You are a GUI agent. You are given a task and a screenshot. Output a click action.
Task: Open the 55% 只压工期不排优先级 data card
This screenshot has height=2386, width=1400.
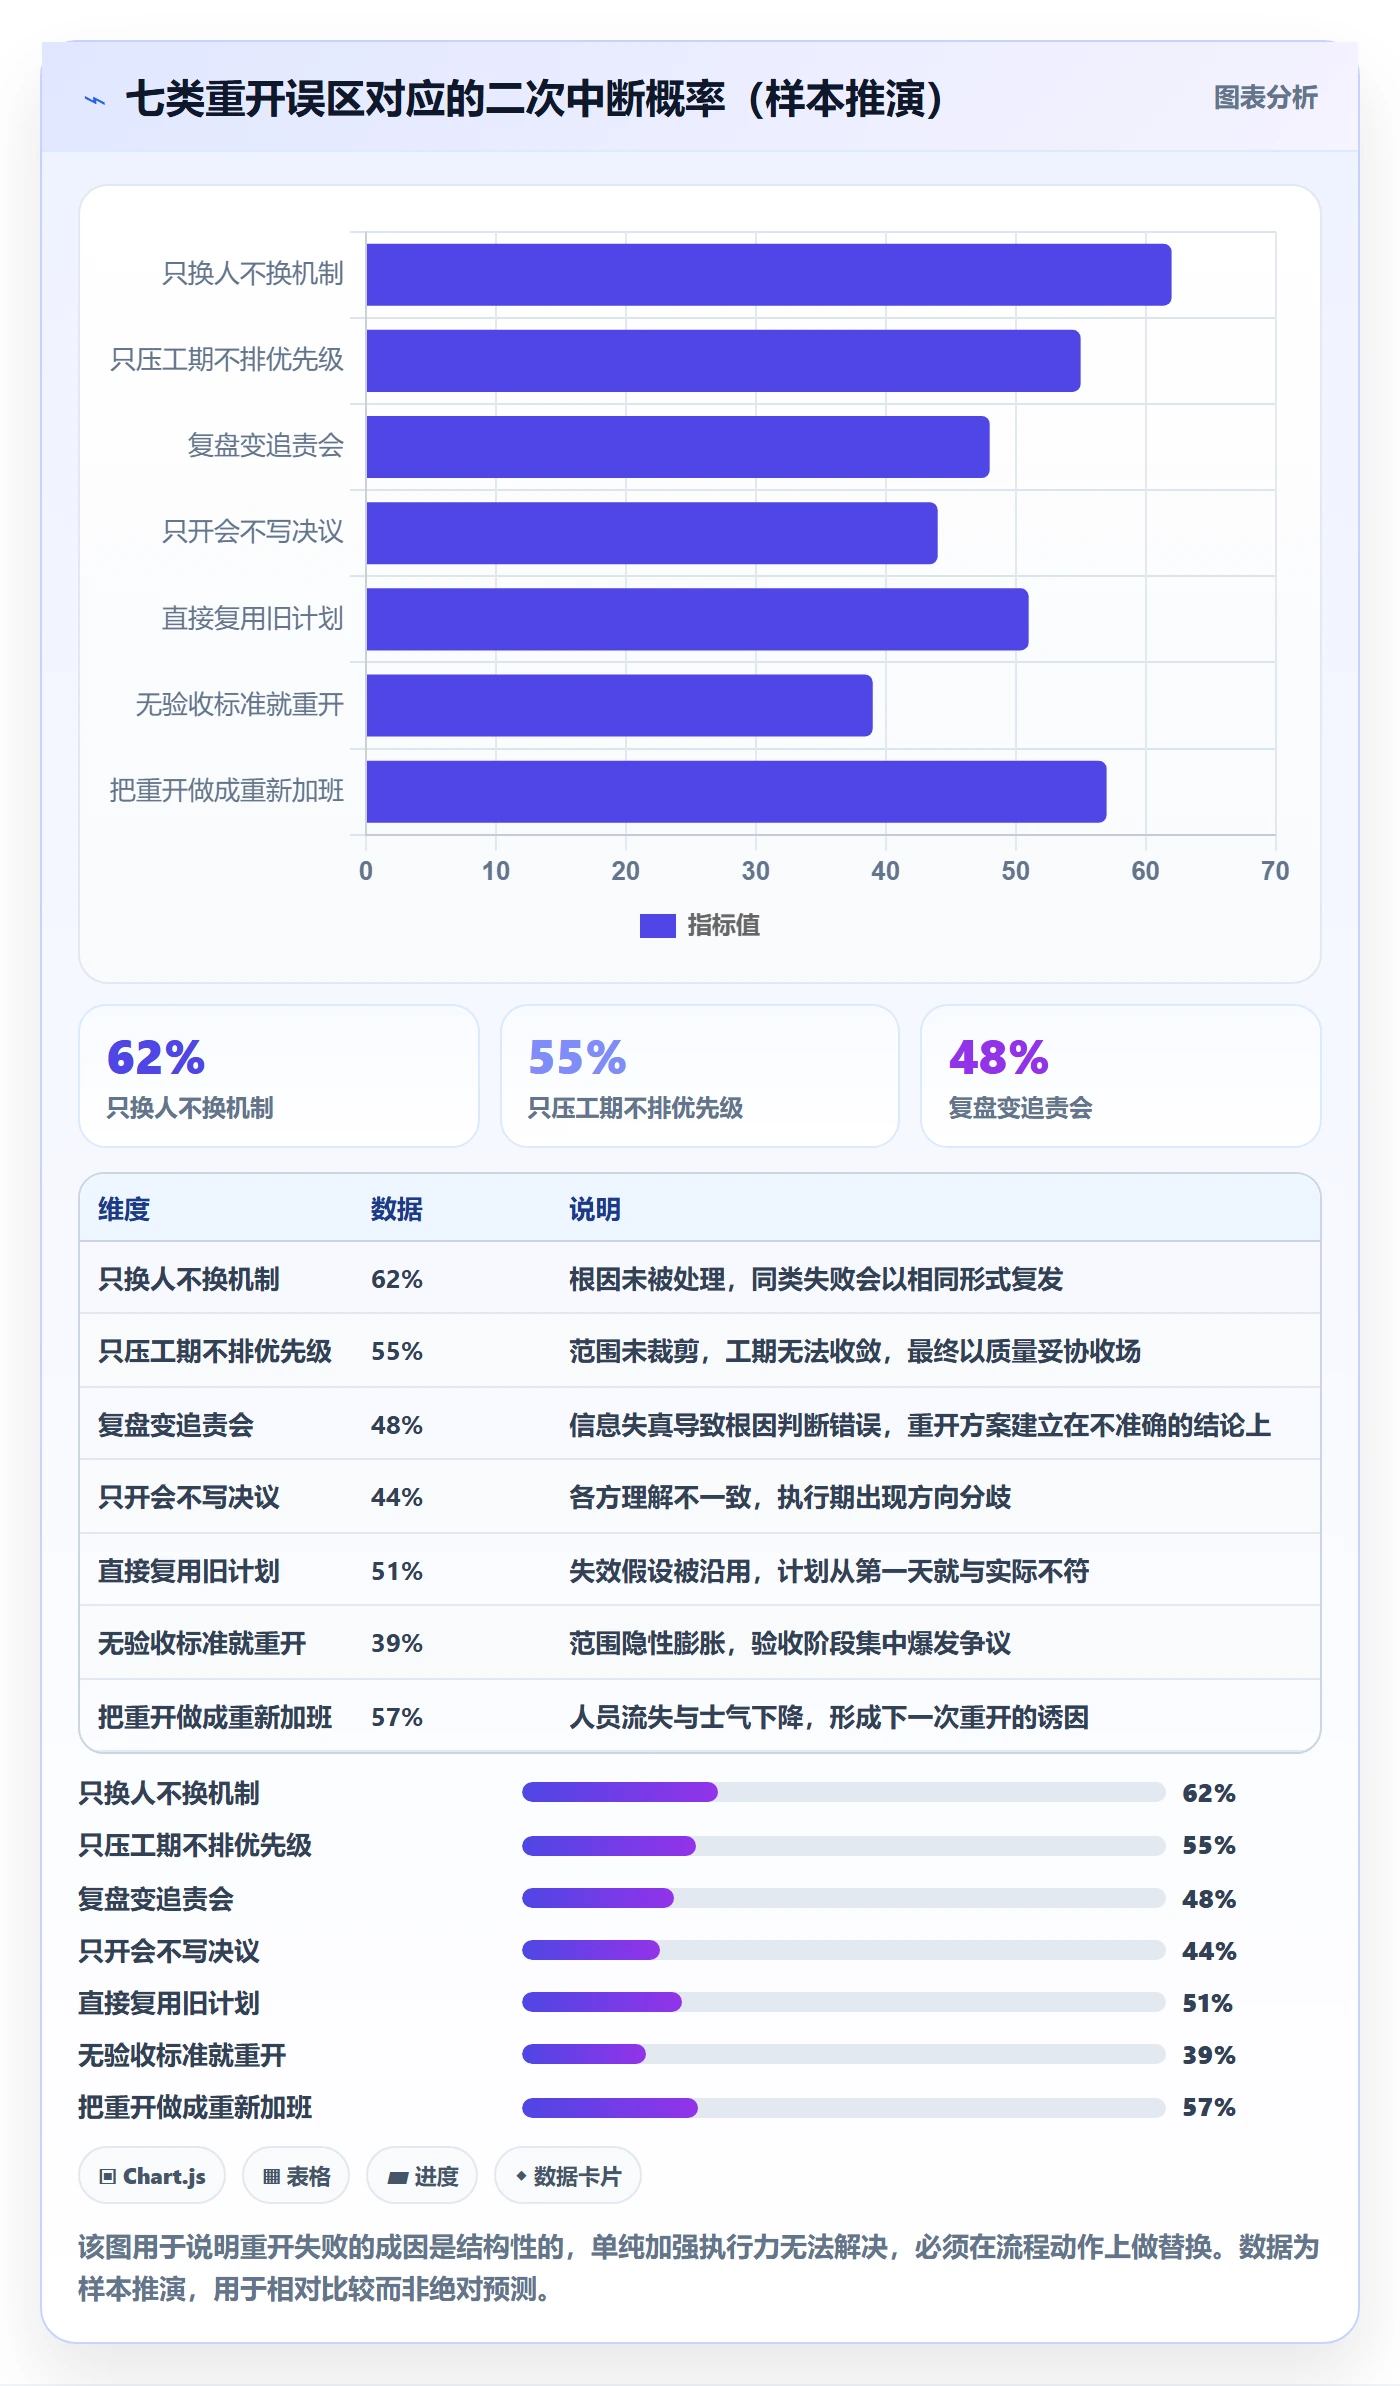700,1076
